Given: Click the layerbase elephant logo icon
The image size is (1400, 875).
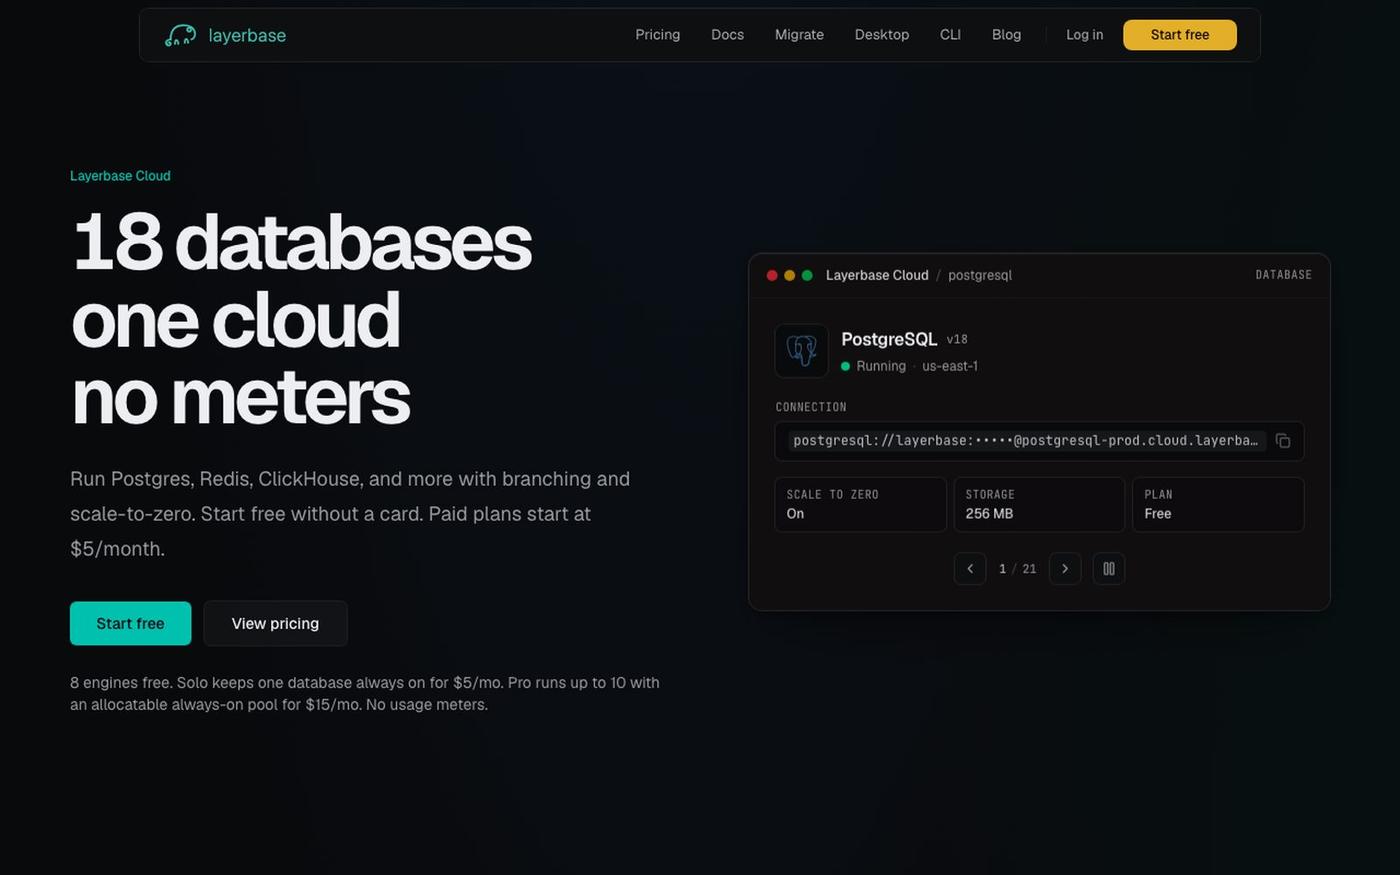Looking at the screenshot, I should click(180, 35).
